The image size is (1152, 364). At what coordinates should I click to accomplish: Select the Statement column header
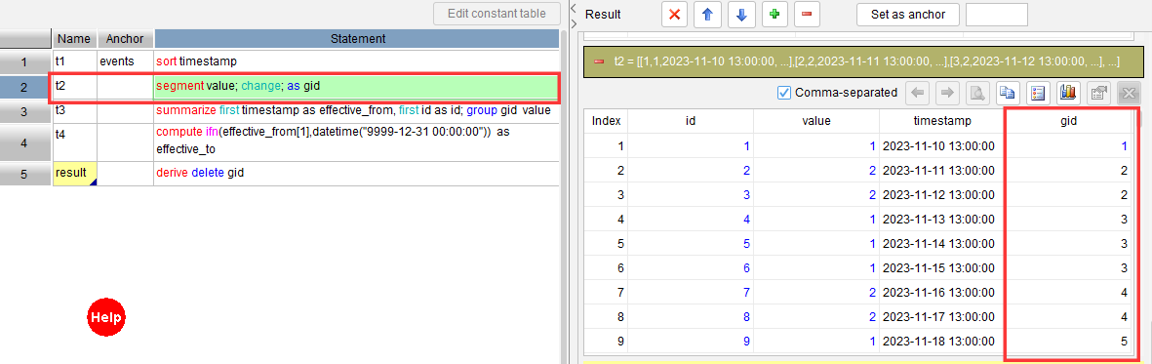click(x=358, y=38)
